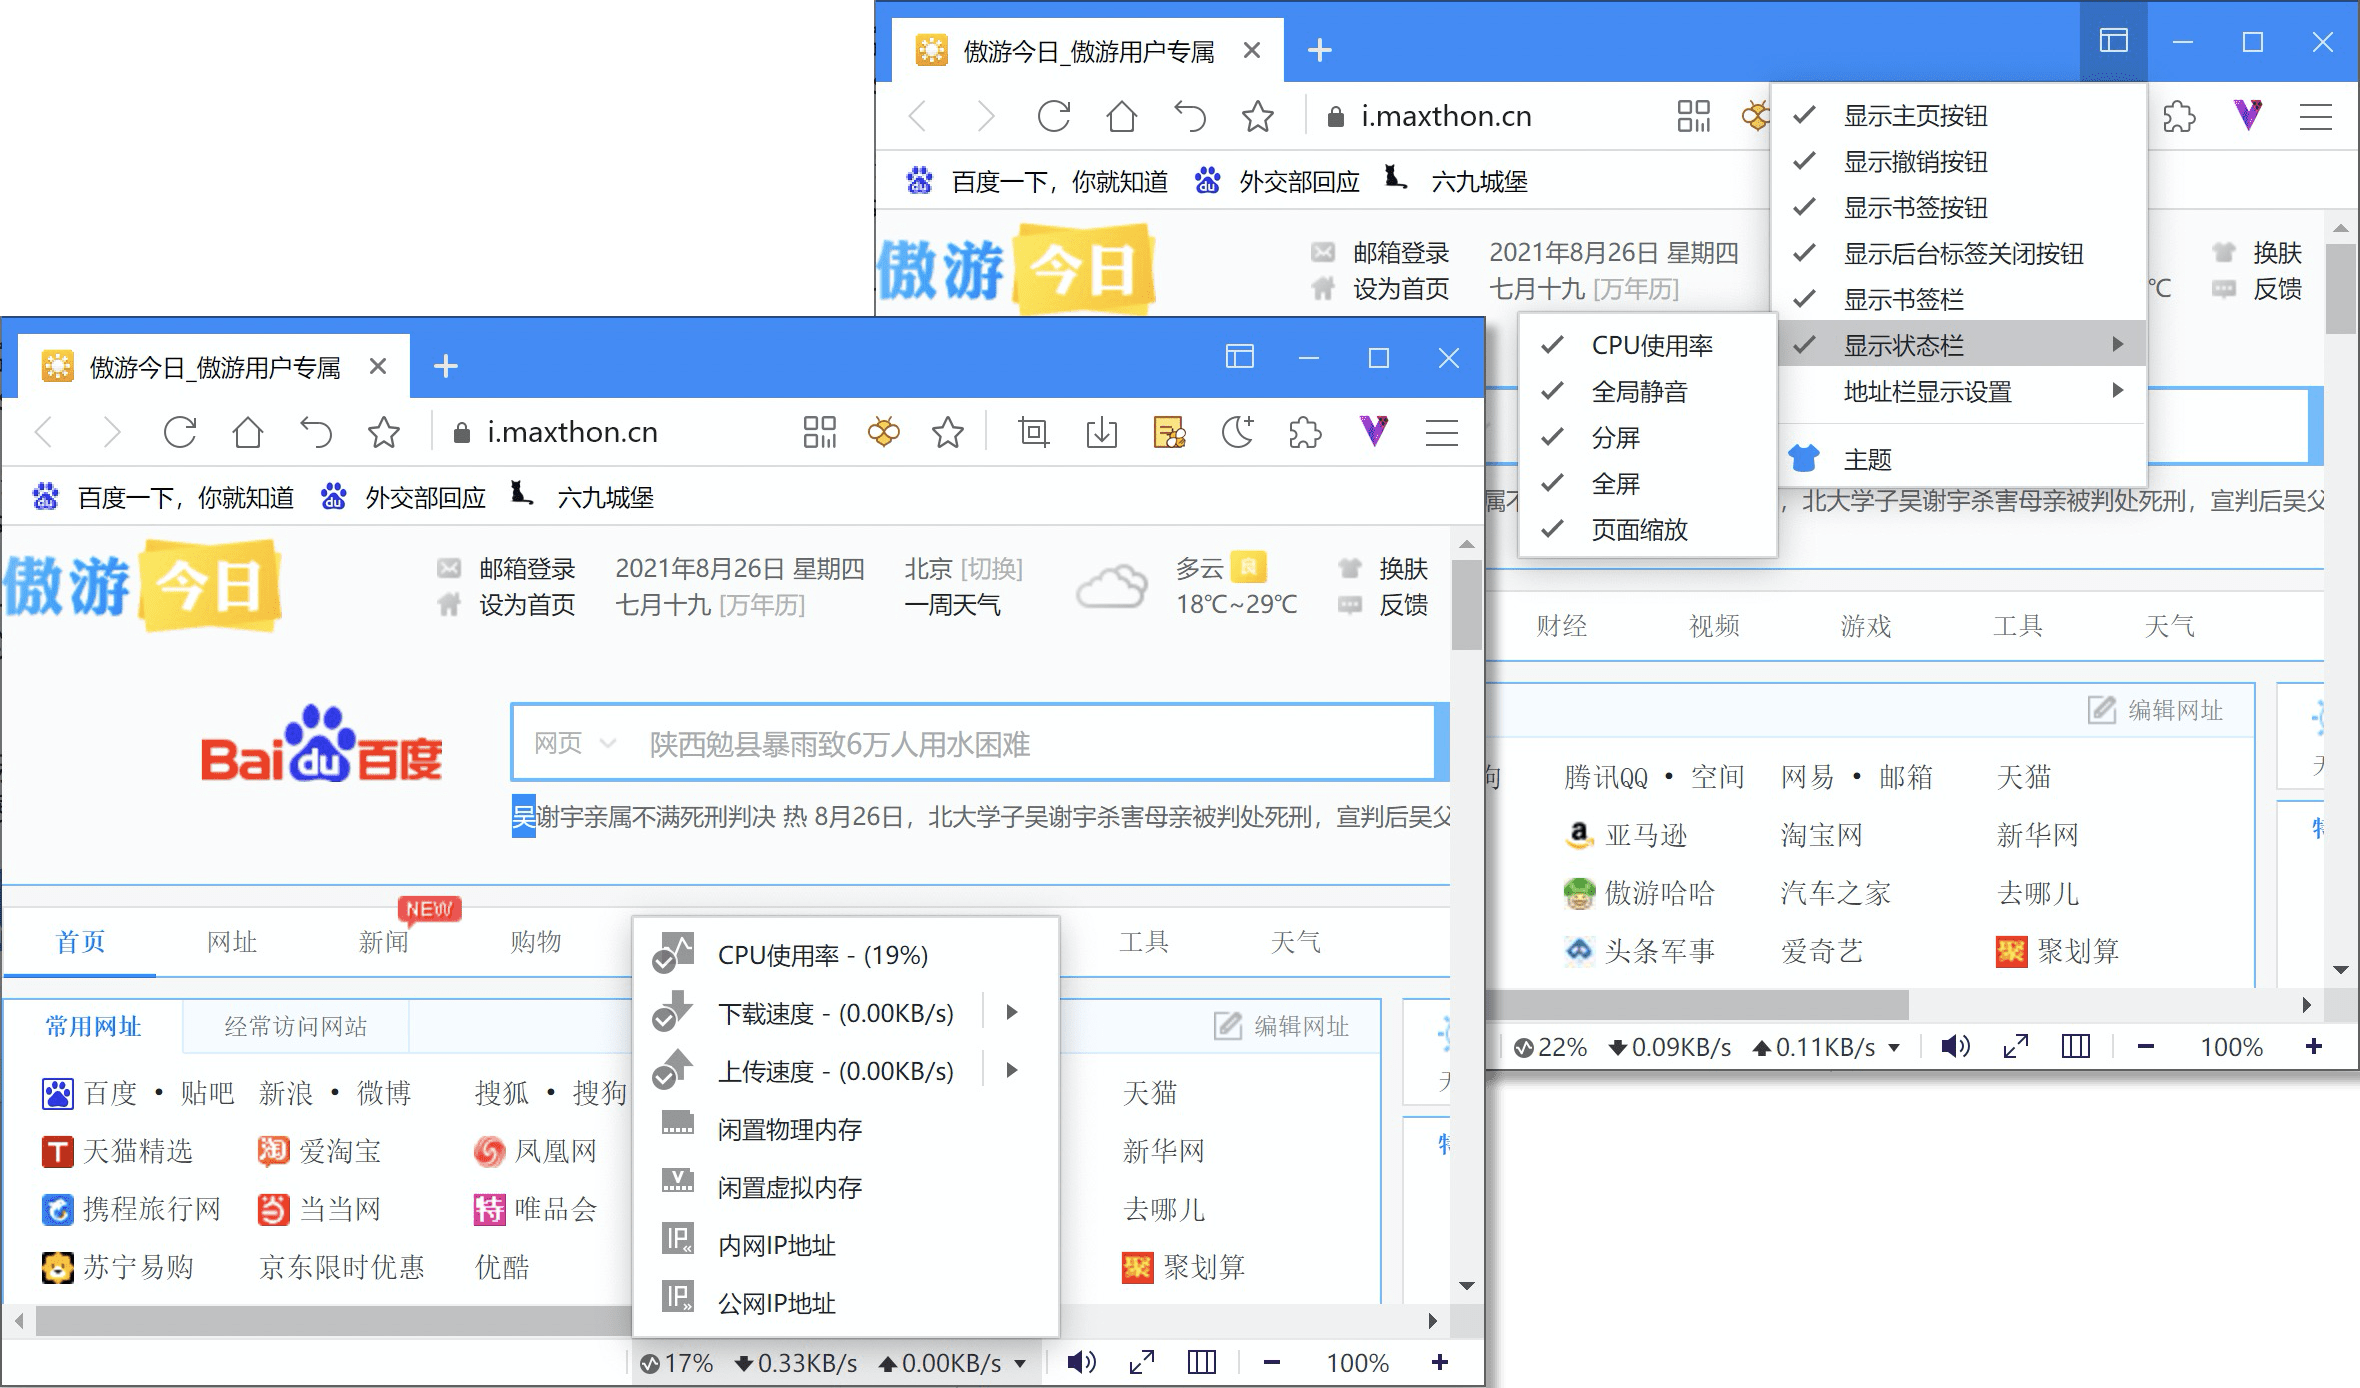Toggle 分屏 in status bar submenu
2360x1388 pixels.
(x=1647, y=438)
